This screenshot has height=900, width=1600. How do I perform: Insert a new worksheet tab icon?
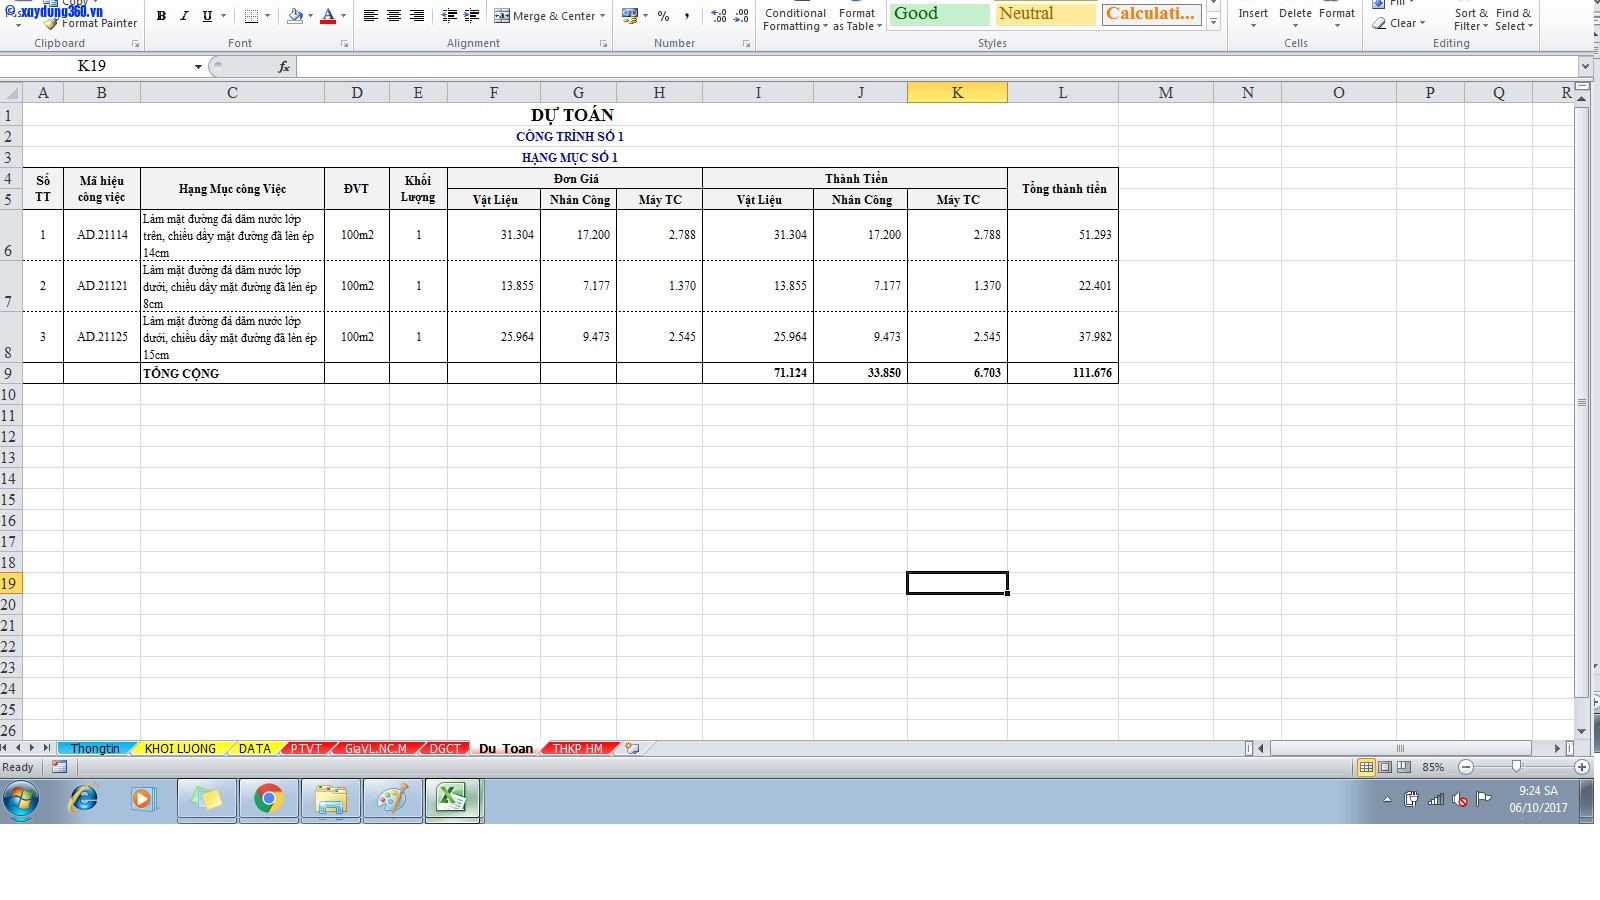[632, 748]
